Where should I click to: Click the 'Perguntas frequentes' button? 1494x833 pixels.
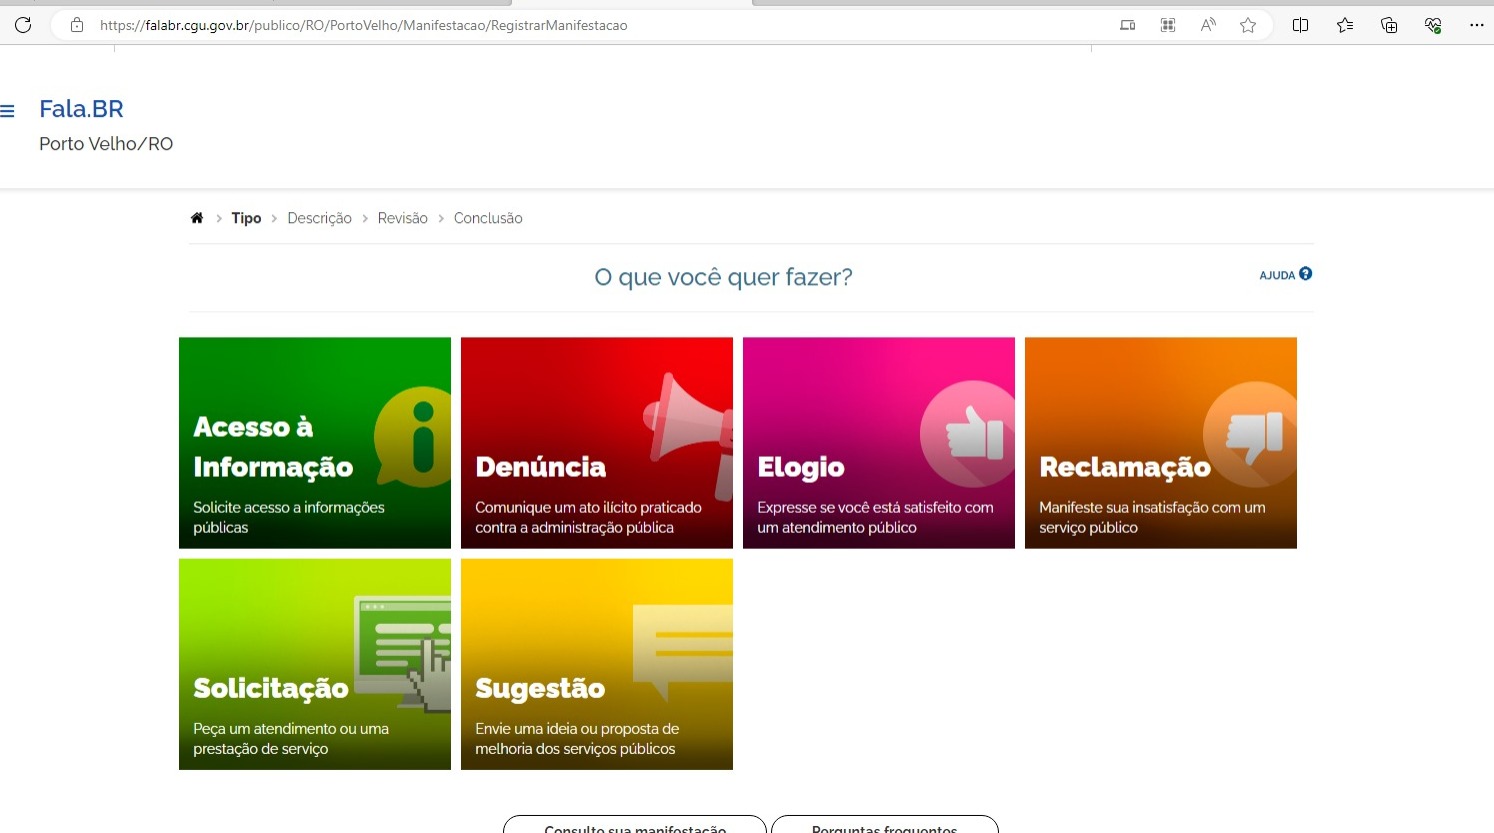885,825
